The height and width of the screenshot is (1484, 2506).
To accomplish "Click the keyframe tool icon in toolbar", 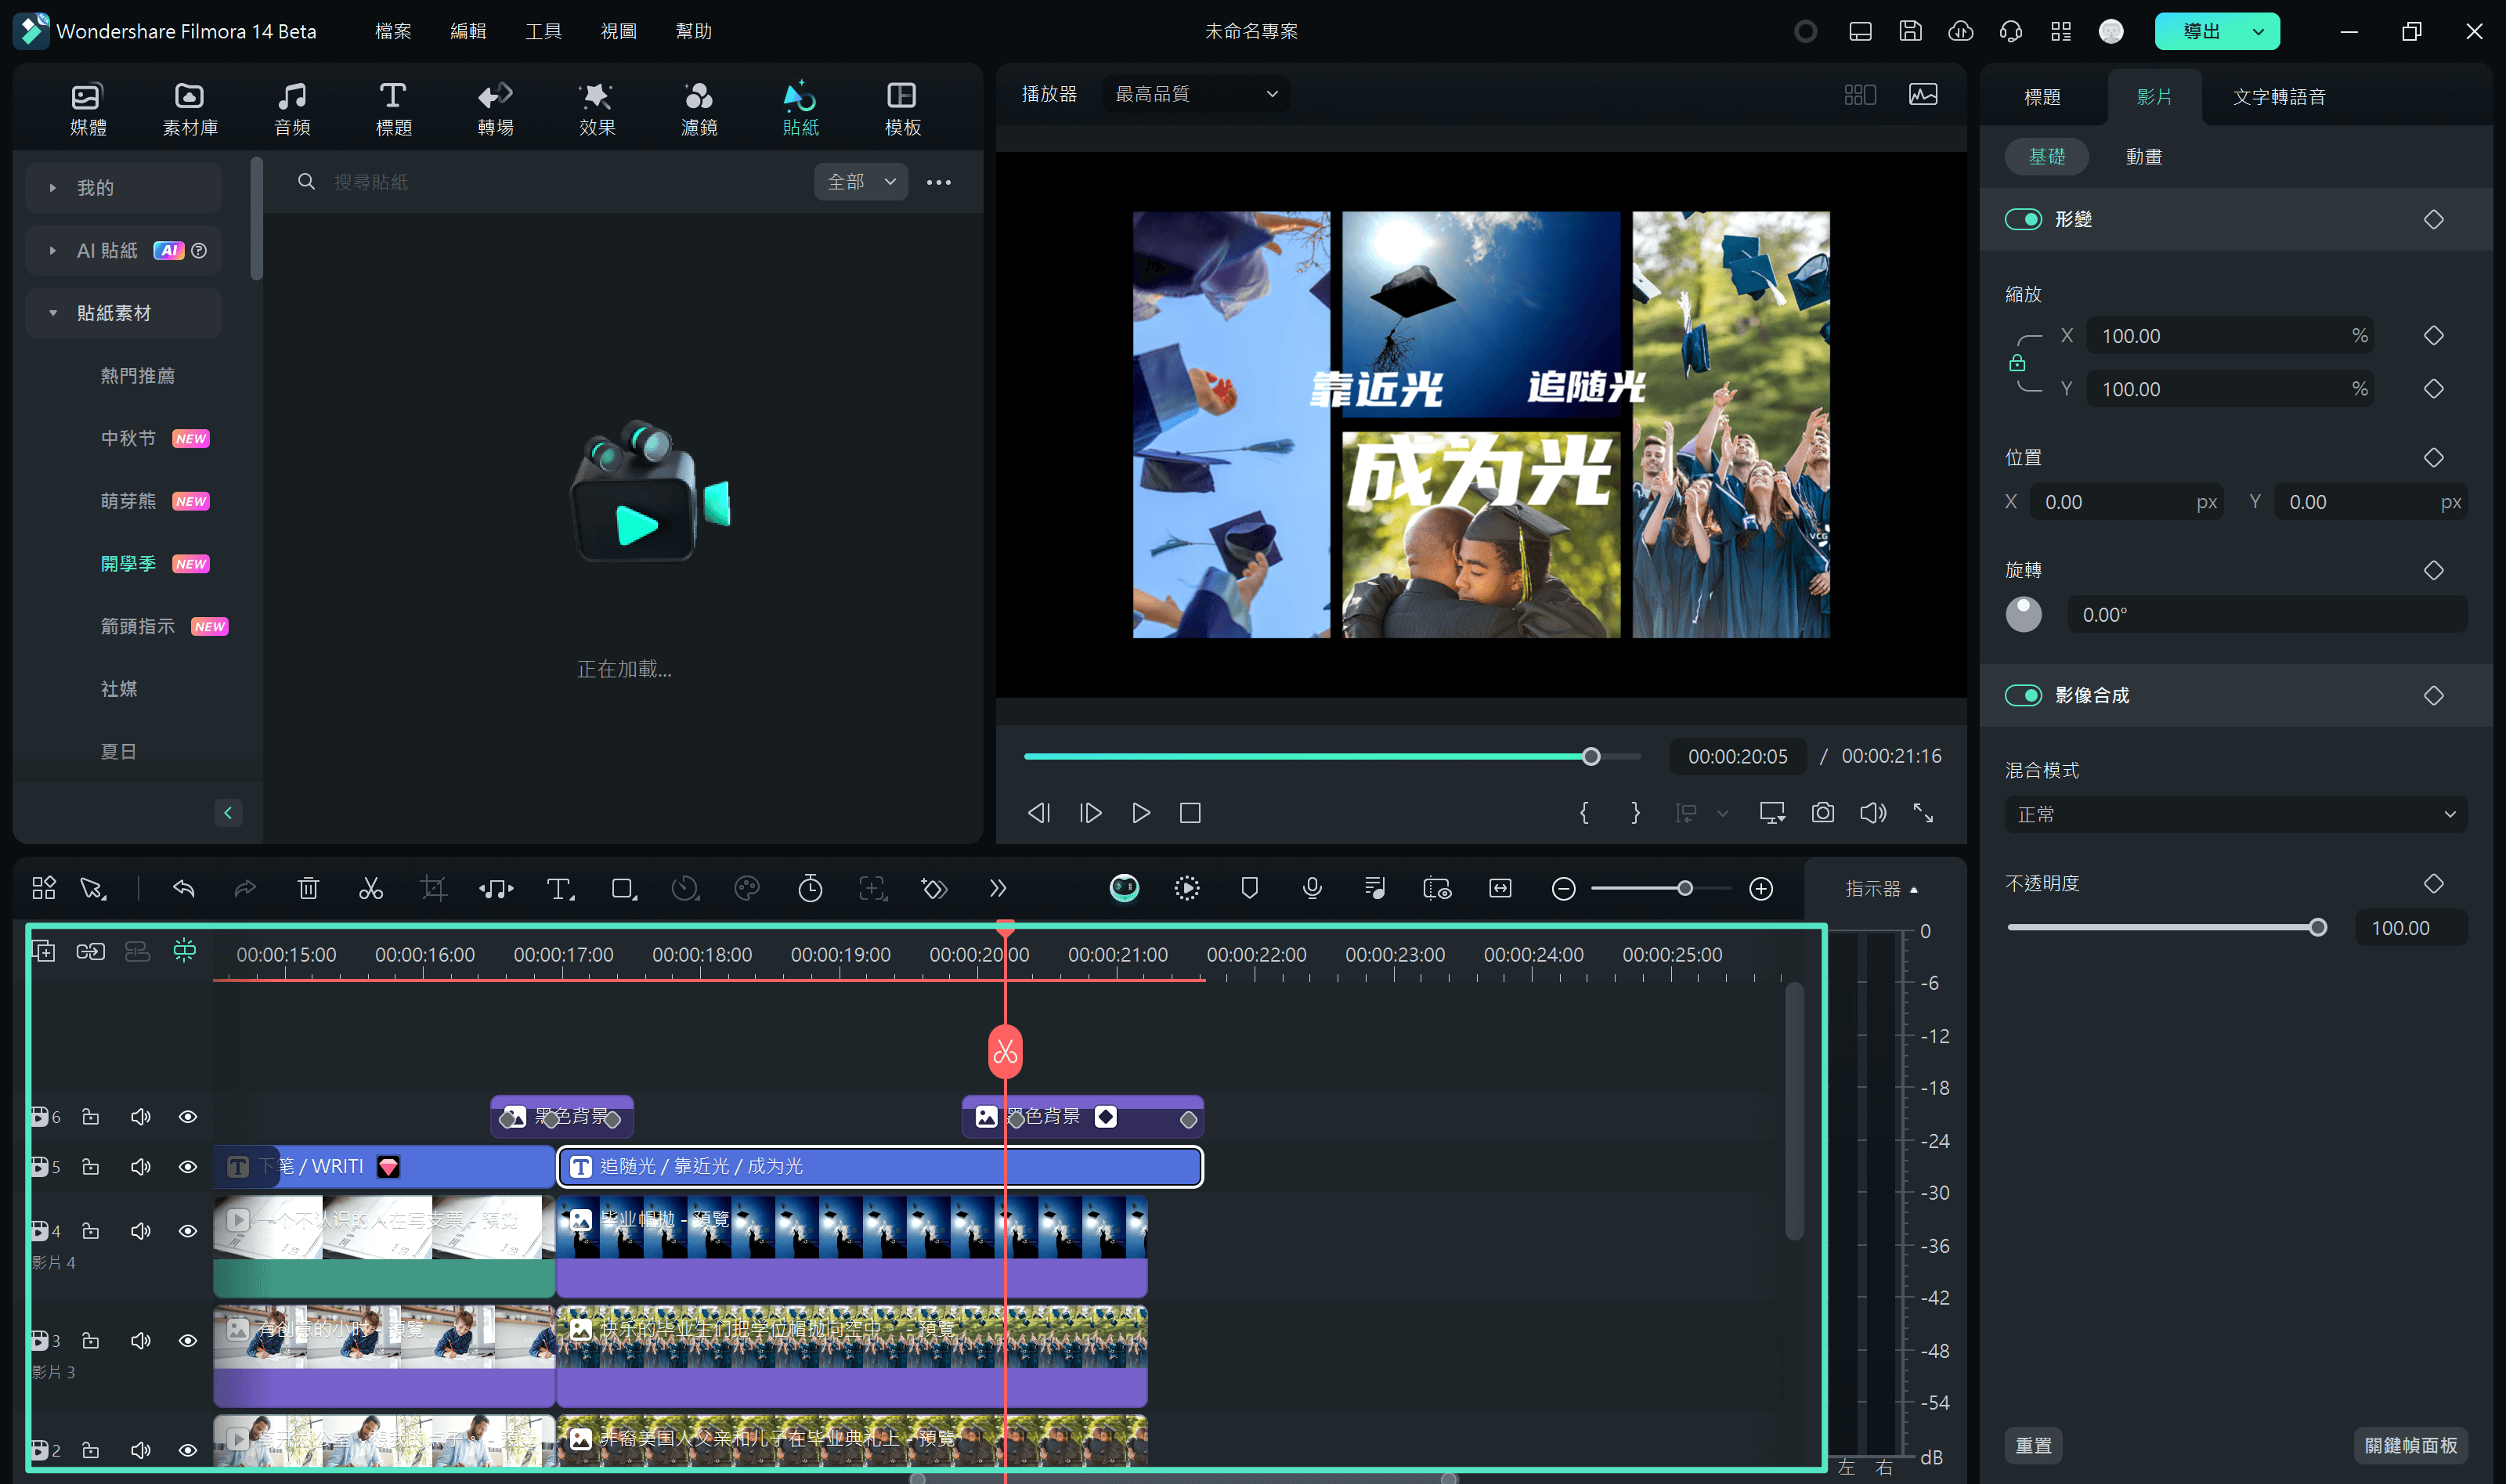I will [x=934, y=888].
